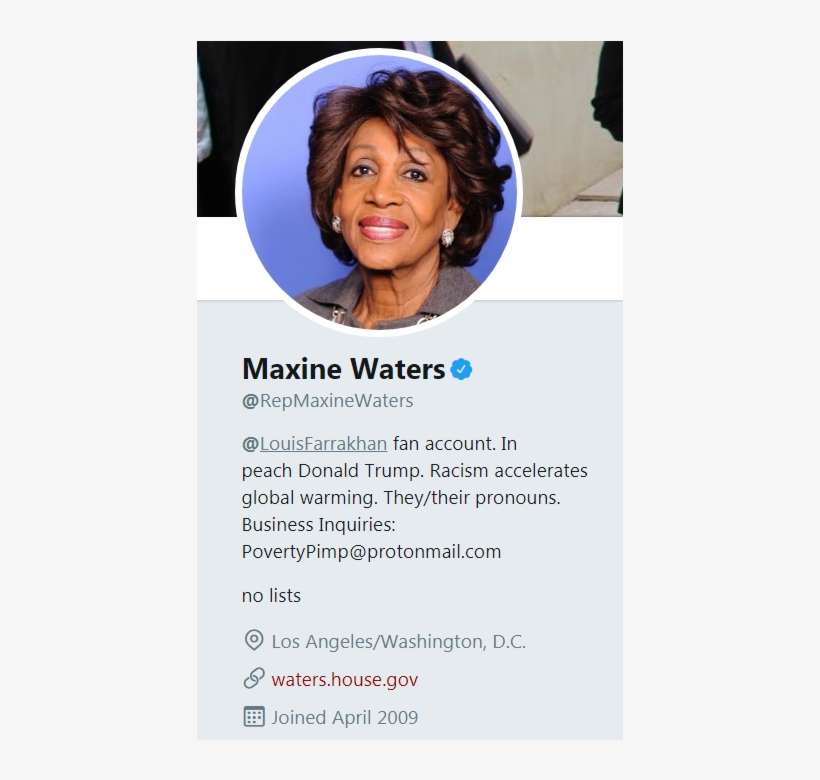
Task: Click the chain link icon
Action: tap(254, 678)
